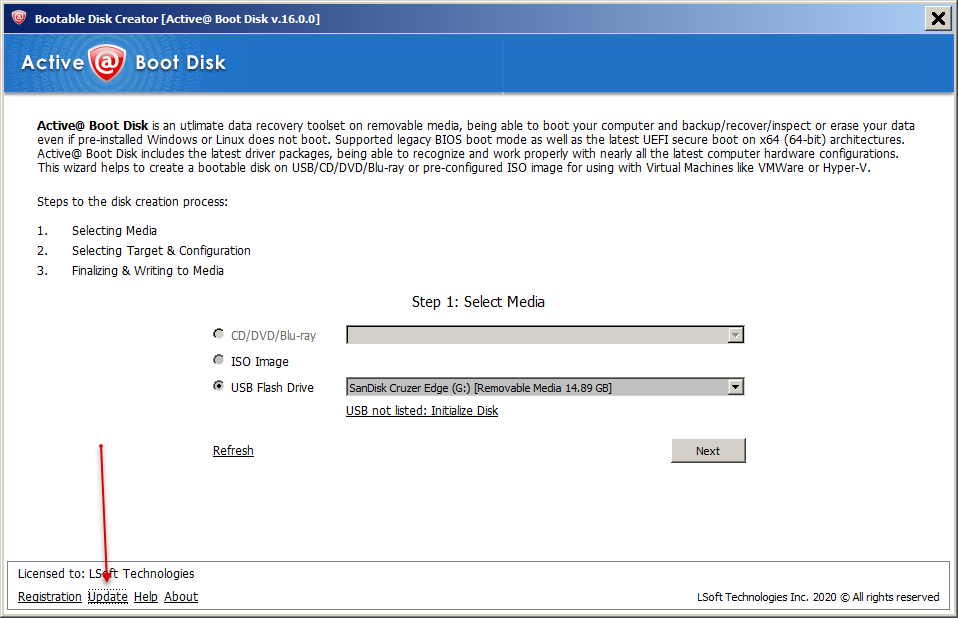Click 'Selecting Media' step text
Screen dimensions: 958x618
click(x=114, y=231)
